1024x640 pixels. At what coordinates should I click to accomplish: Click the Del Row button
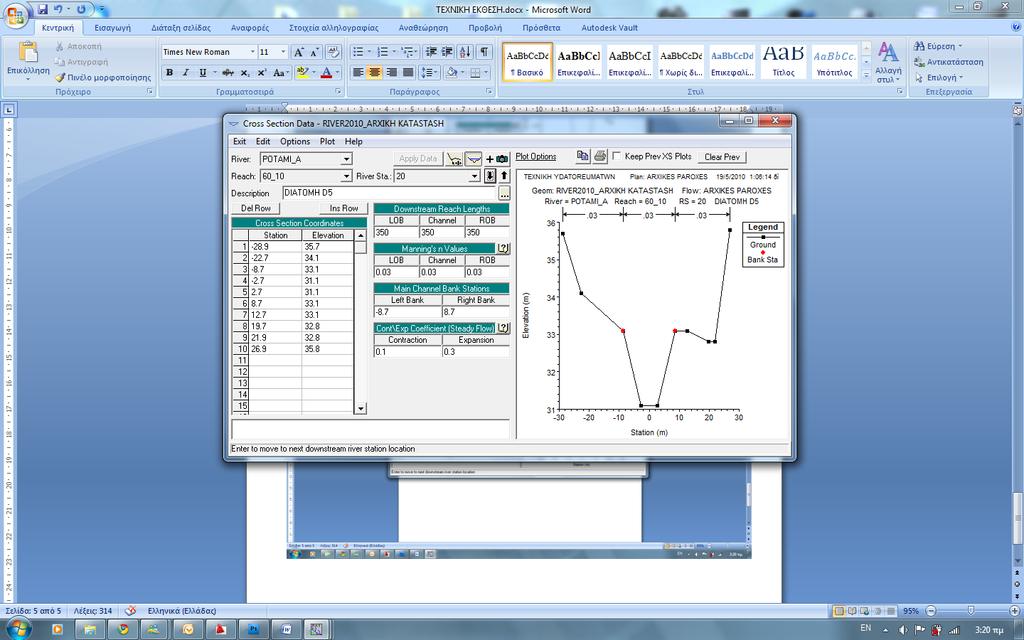point(255,208)
